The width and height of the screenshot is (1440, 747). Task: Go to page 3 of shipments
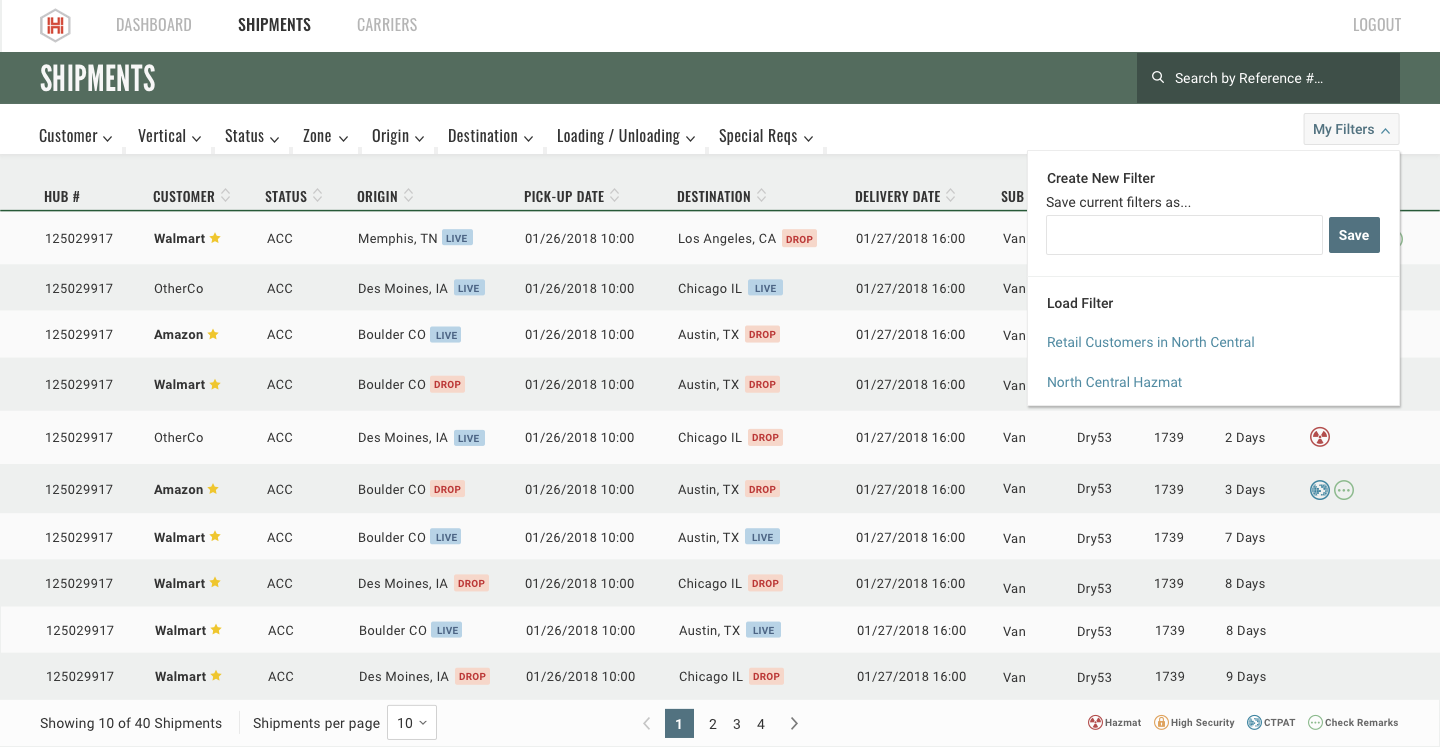click(x=737, y=724)
